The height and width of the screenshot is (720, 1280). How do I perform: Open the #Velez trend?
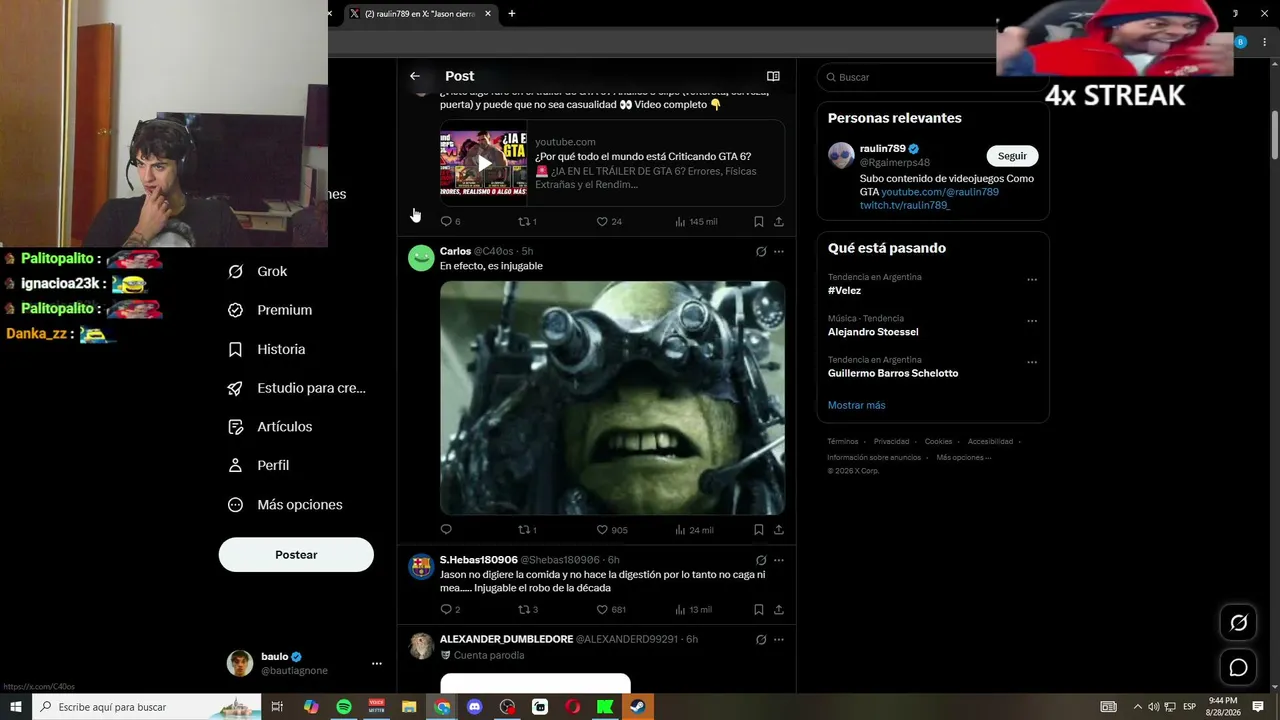coord(844,291)
